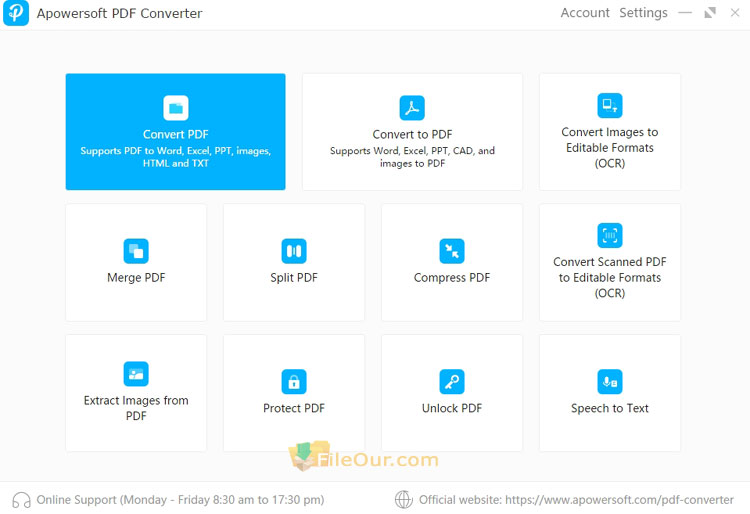Viewport: 750px width, 514px height.
Task: Open the Convert PDF label
Action: [x=176, y=134]
